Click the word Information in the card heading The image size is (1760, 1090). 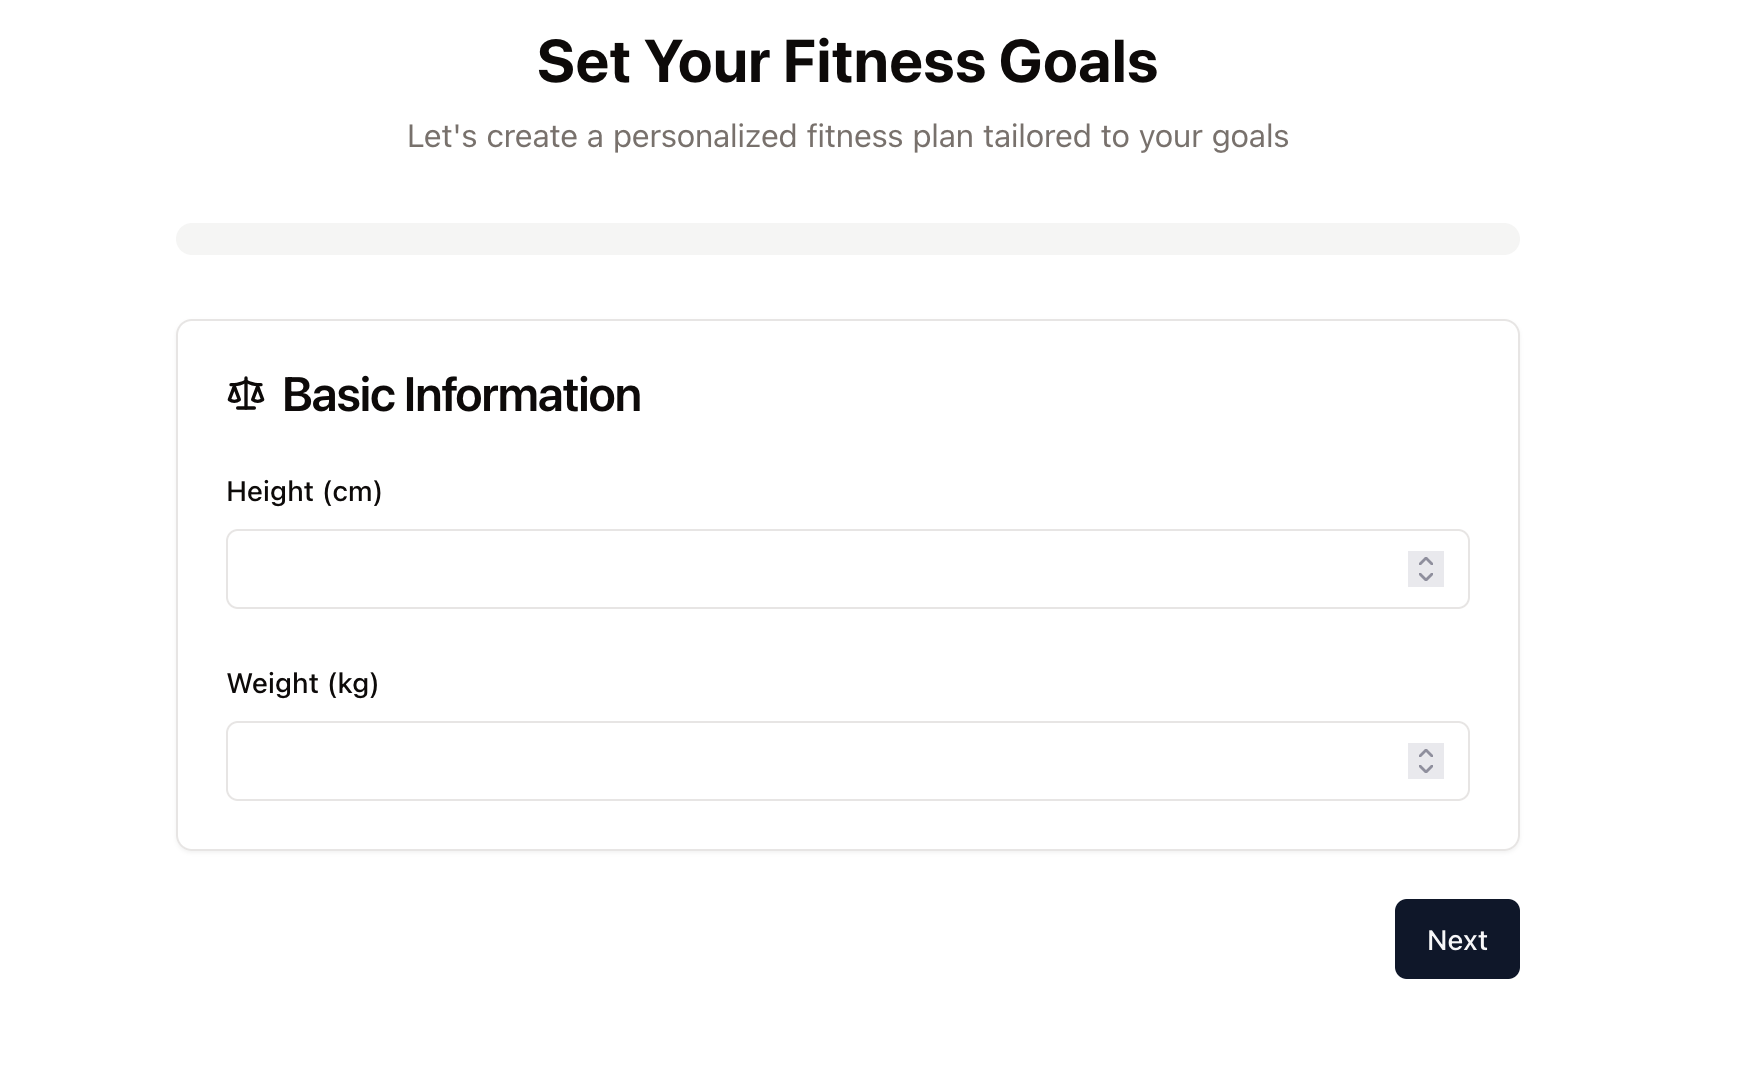[x=522, y=395]
